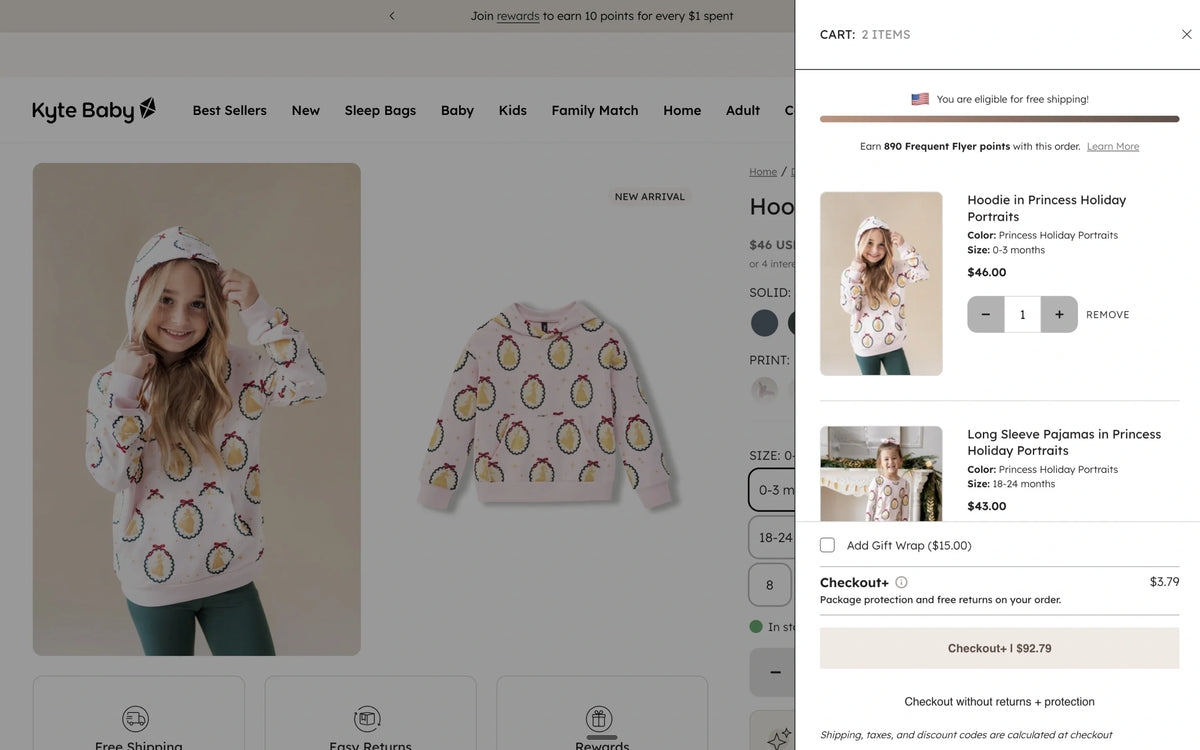The height and width of the screenshot is (750, 1200).
Task: Click the US flag icon in cart
Action: click(920, 99)
